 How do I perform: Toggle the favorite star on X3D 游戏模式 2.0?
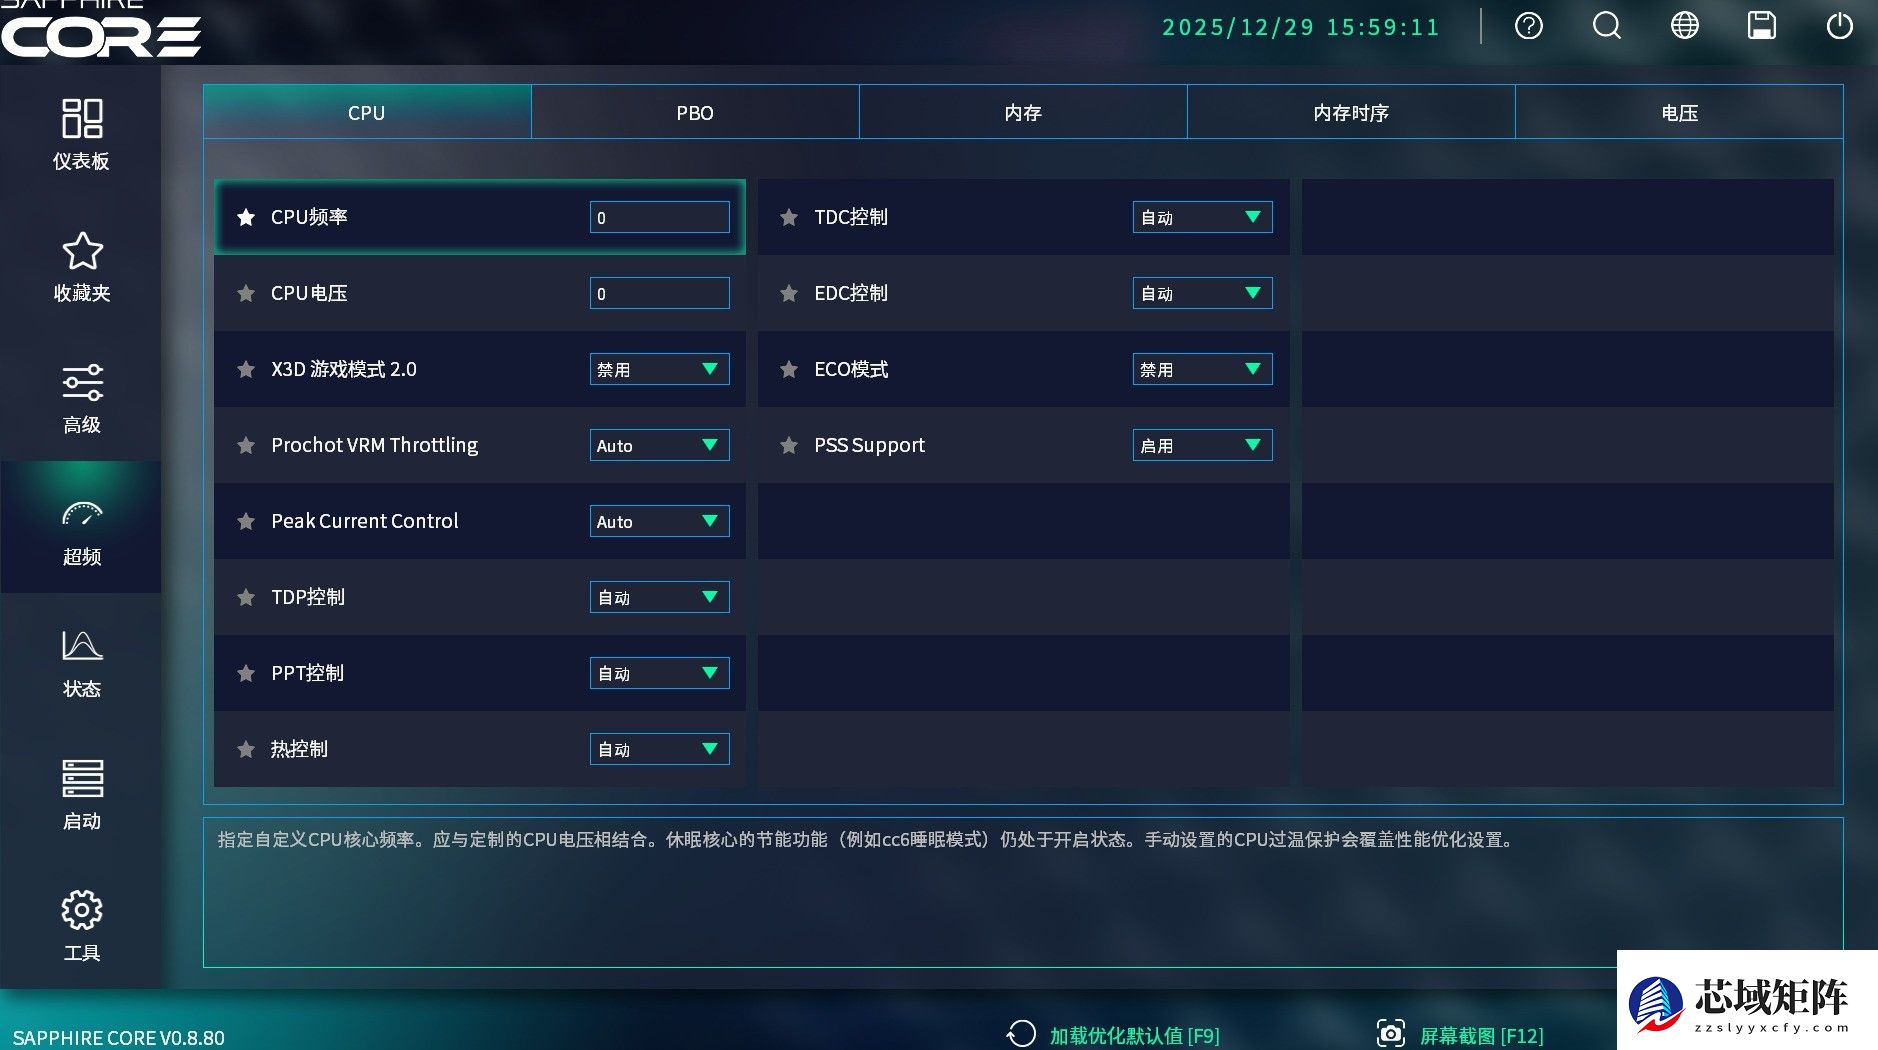pos(246,369)
